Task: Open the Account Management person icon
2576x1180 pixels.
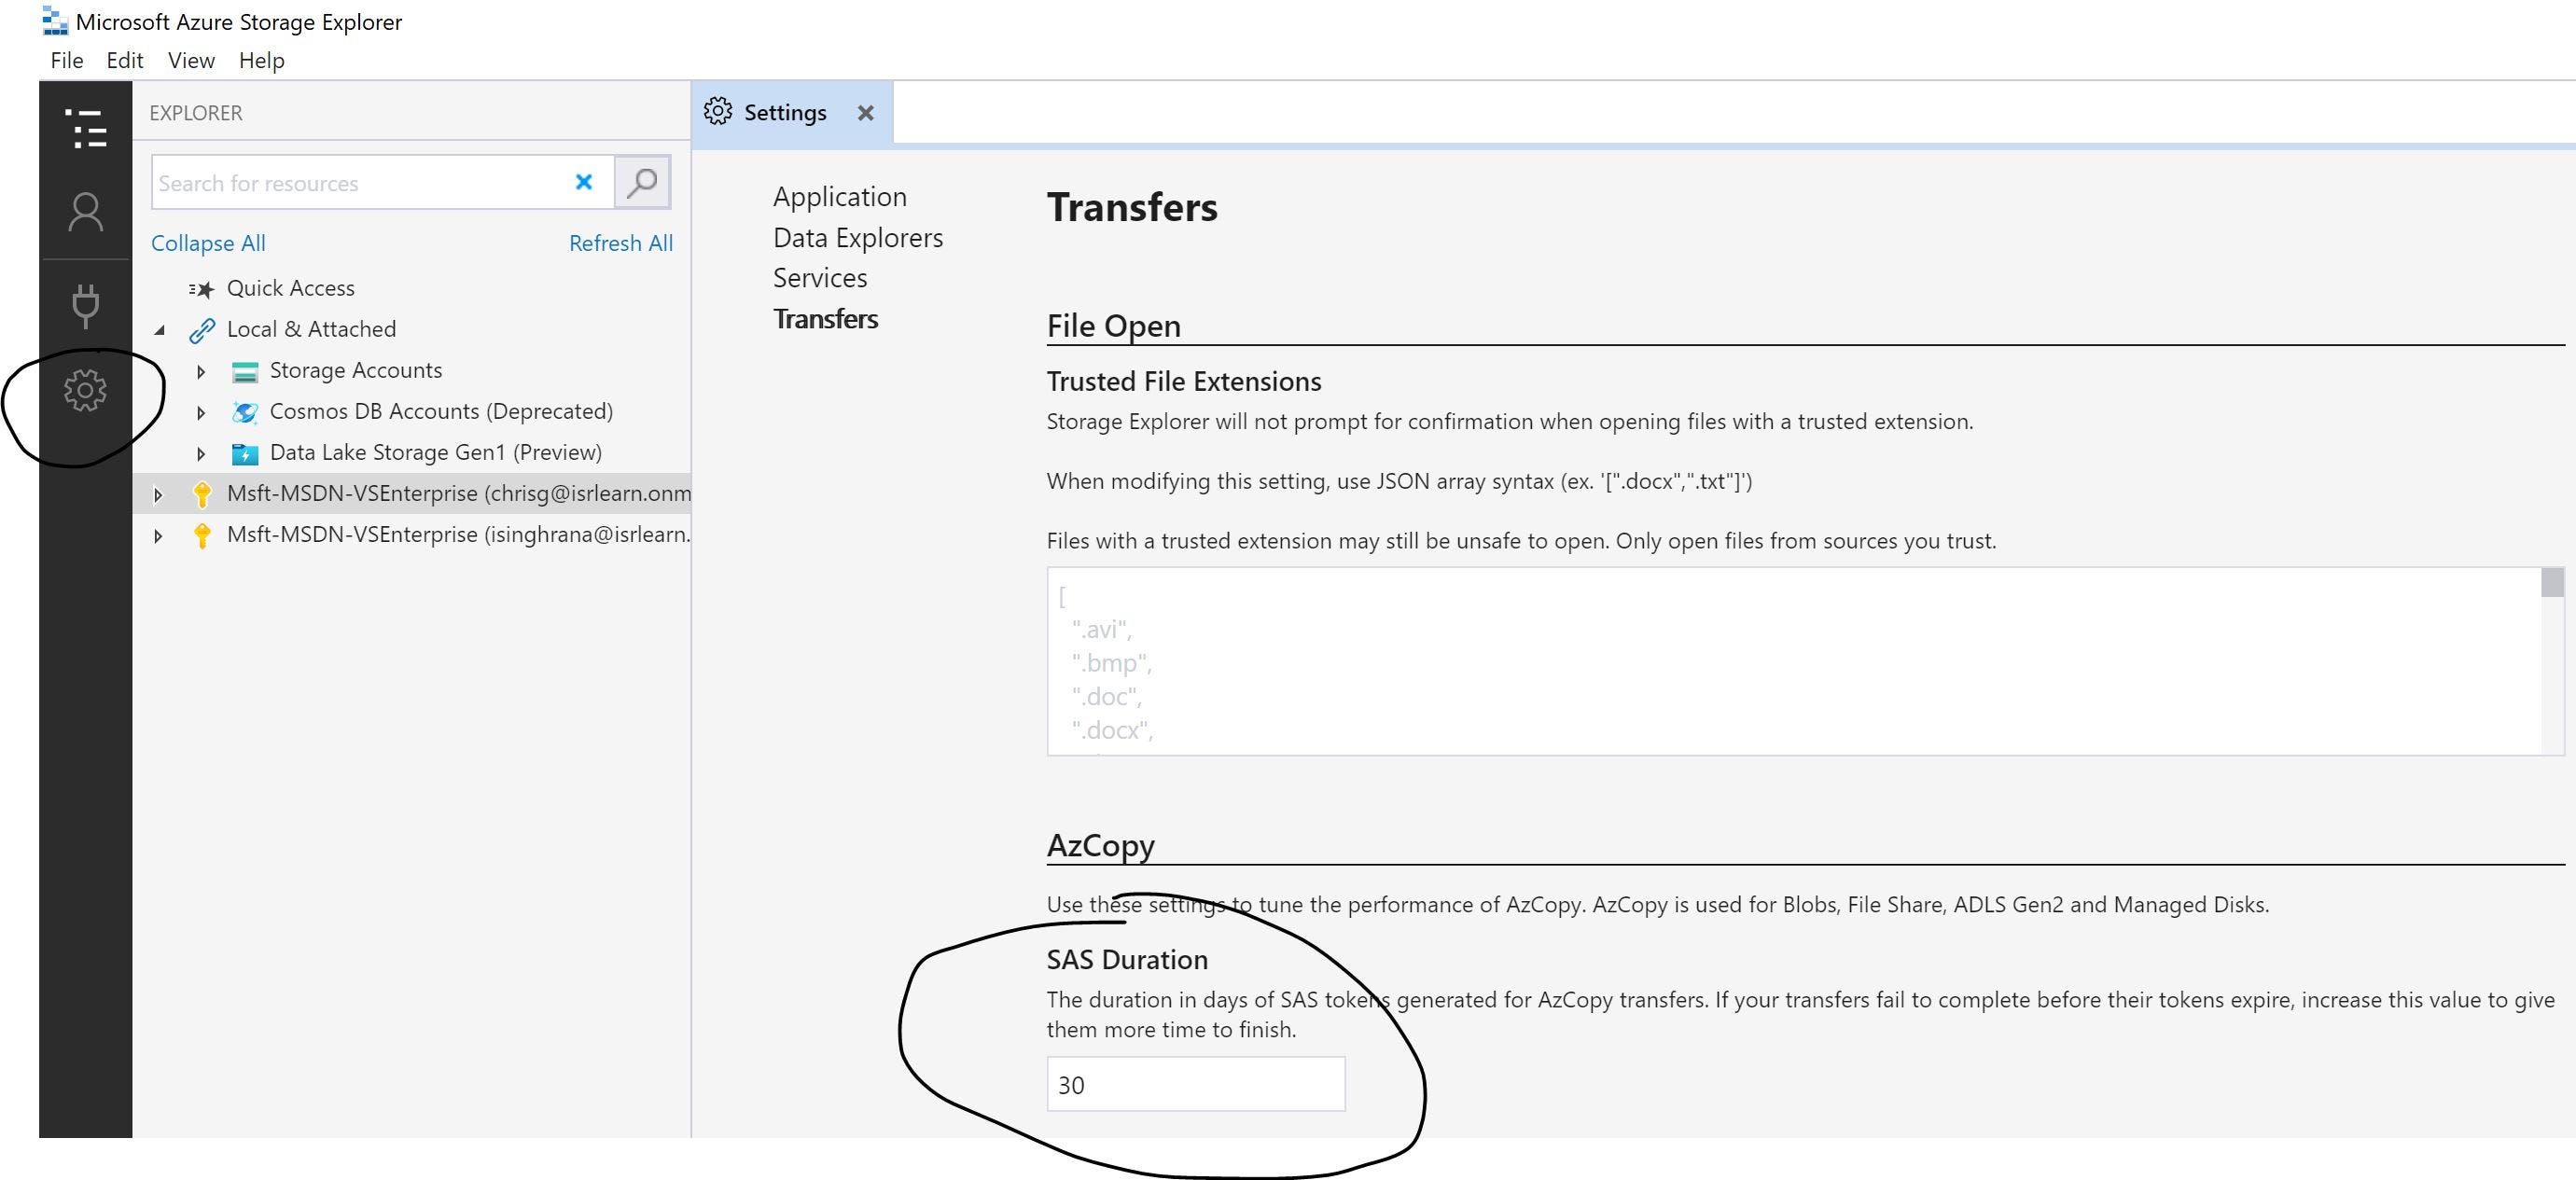Action: point(85,212)
